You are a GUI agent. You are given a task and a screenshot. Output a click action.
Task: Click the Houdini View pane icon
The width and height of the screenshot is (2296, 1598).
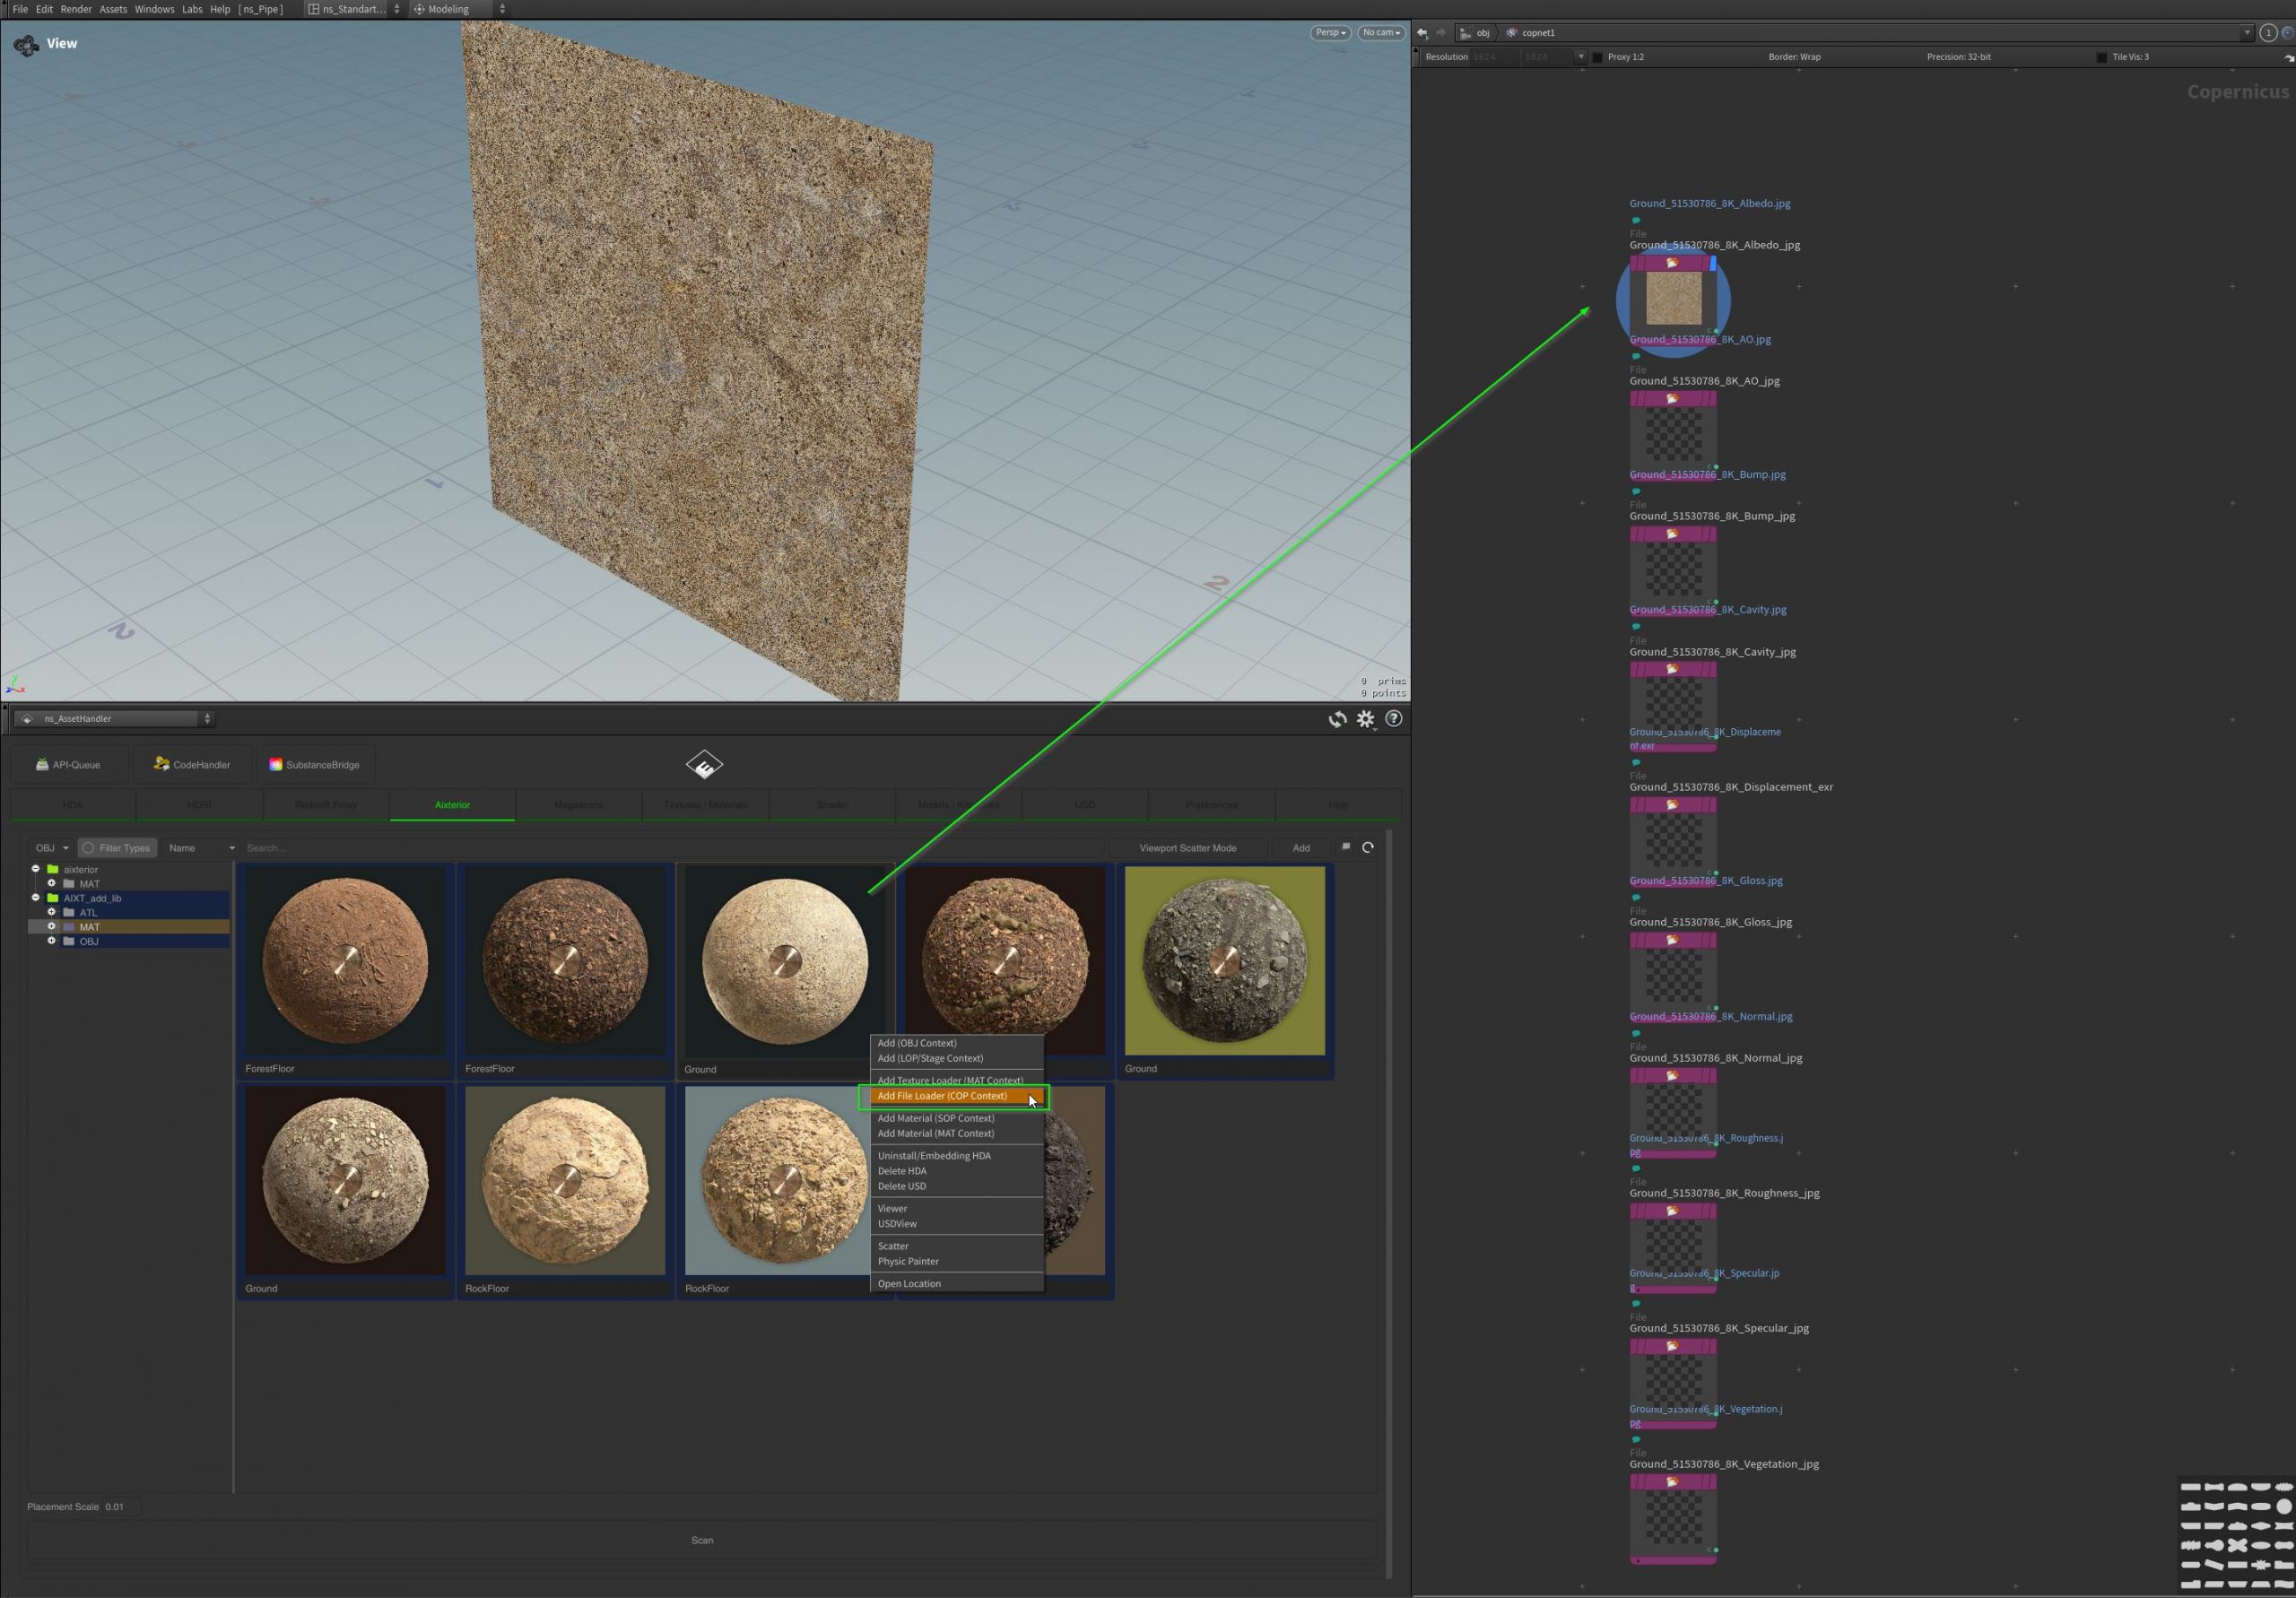[26, 44]
